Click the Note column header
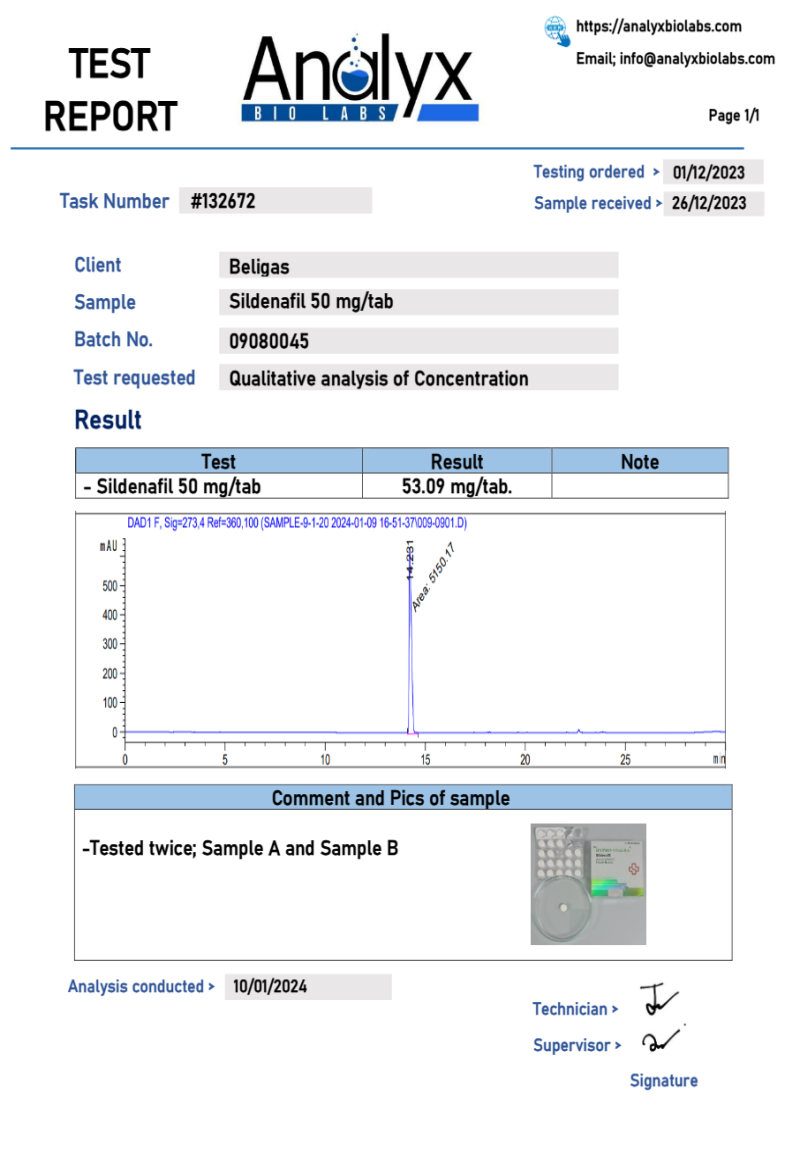This screenshot has width=800, height=1150. (639, 462)
